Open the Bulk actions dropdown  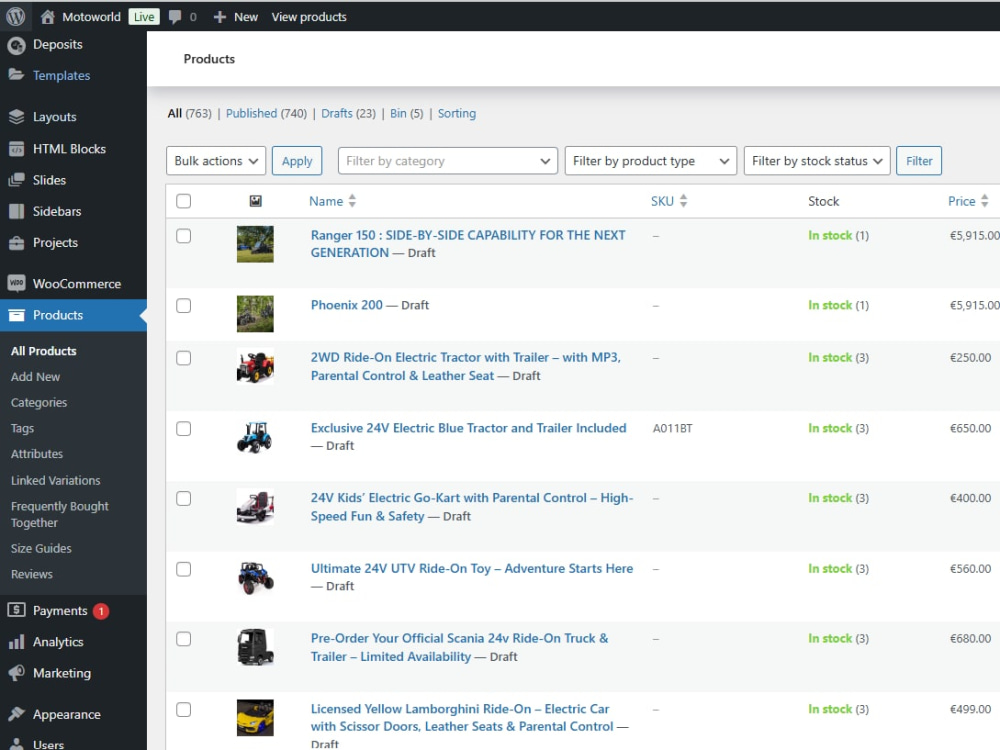pos(216,161)
